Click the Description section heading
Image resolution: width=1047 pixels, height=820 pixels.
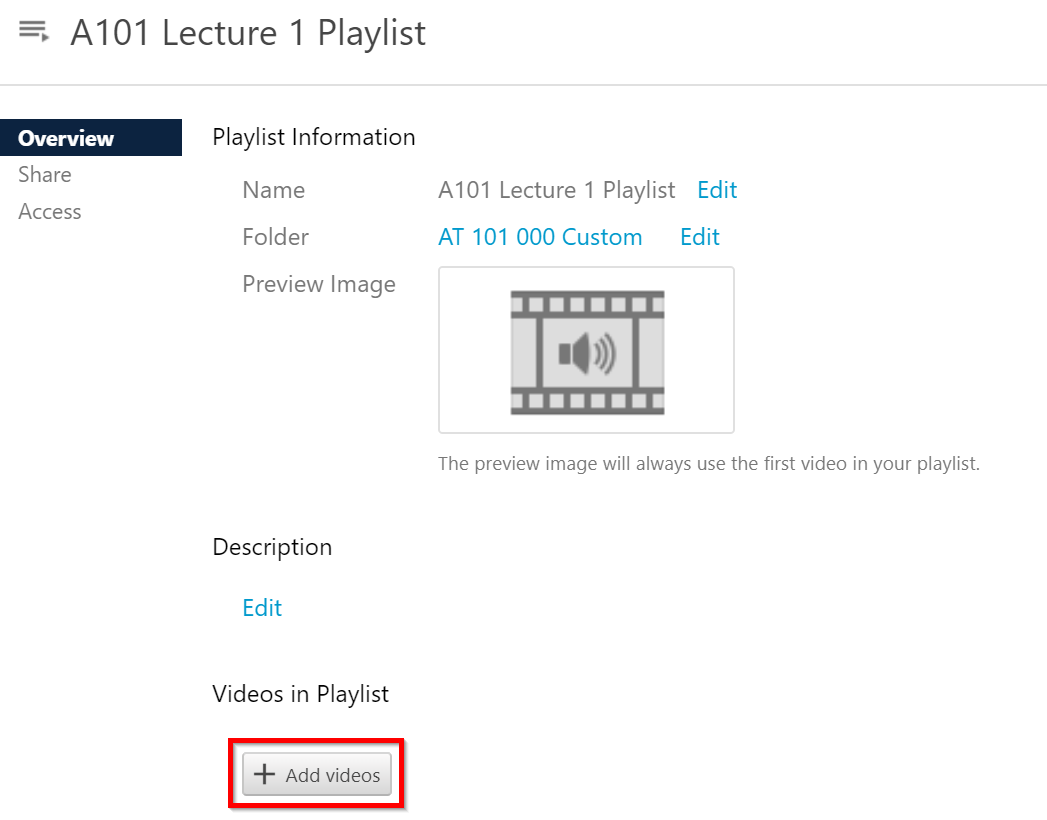point(272,547)
